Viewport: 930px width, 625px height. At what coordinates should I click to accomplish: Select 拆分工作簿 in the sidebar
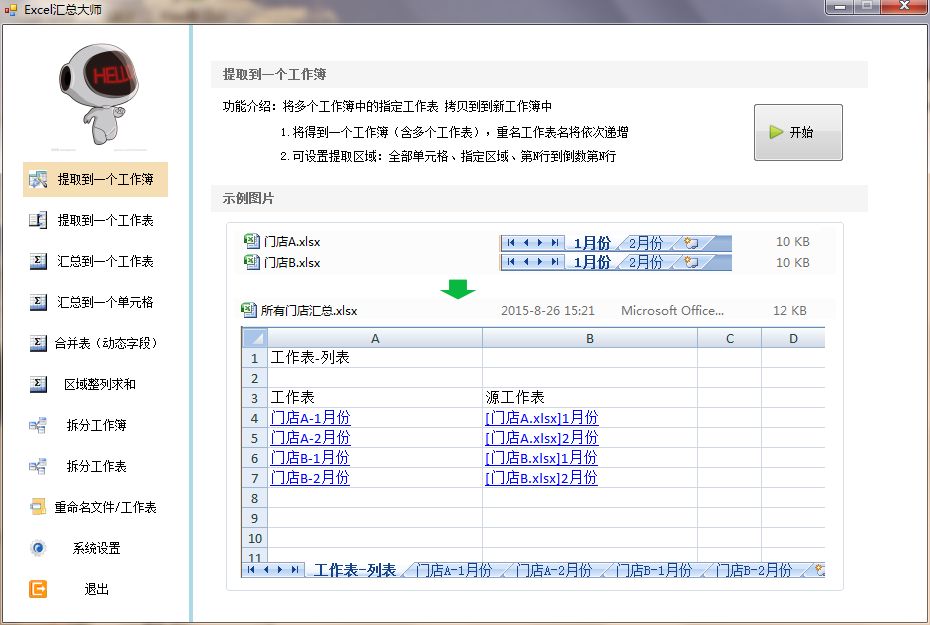[x=95, y=425]
